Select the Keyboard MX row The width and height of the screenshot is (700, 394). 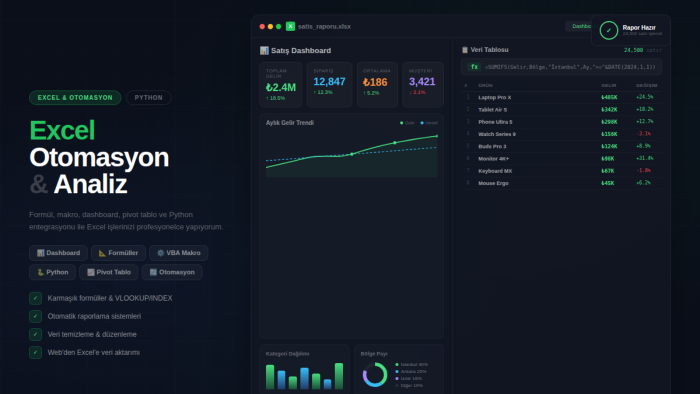pos(561,171)
